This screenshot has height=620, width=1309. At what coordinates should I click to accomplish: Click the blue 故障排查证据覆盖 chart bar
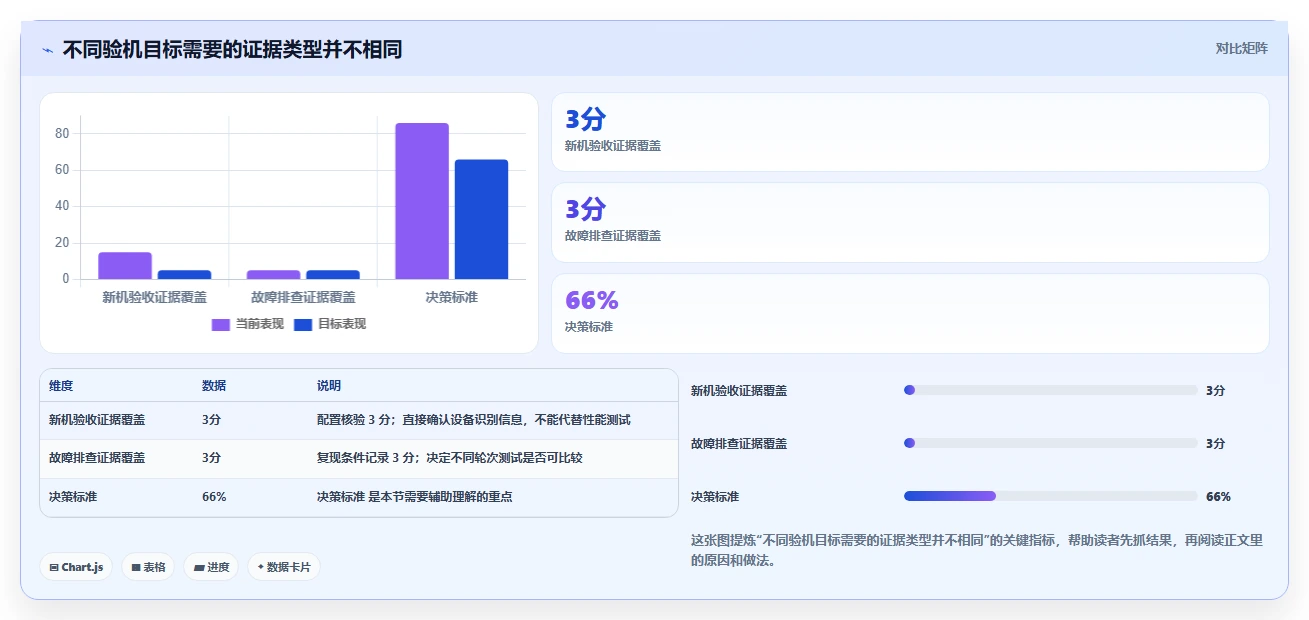pyautogui.click(x=333, y=274)
